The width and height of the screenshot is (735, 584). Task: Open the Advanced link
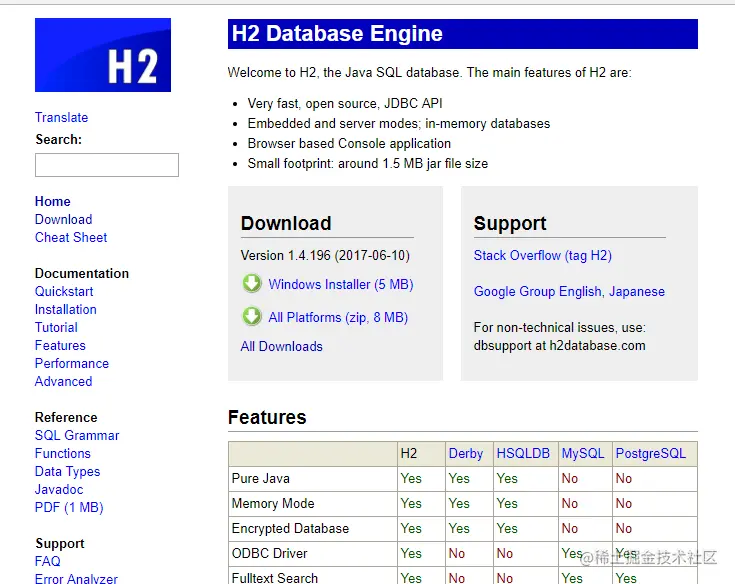click(63, 381)
